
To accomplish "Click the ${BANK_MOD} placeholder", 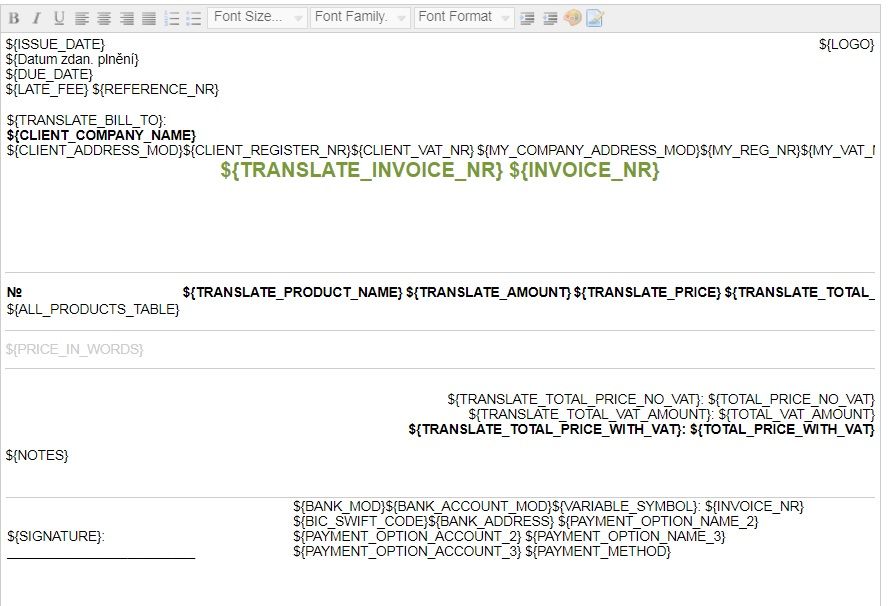I will pos(339,506).
